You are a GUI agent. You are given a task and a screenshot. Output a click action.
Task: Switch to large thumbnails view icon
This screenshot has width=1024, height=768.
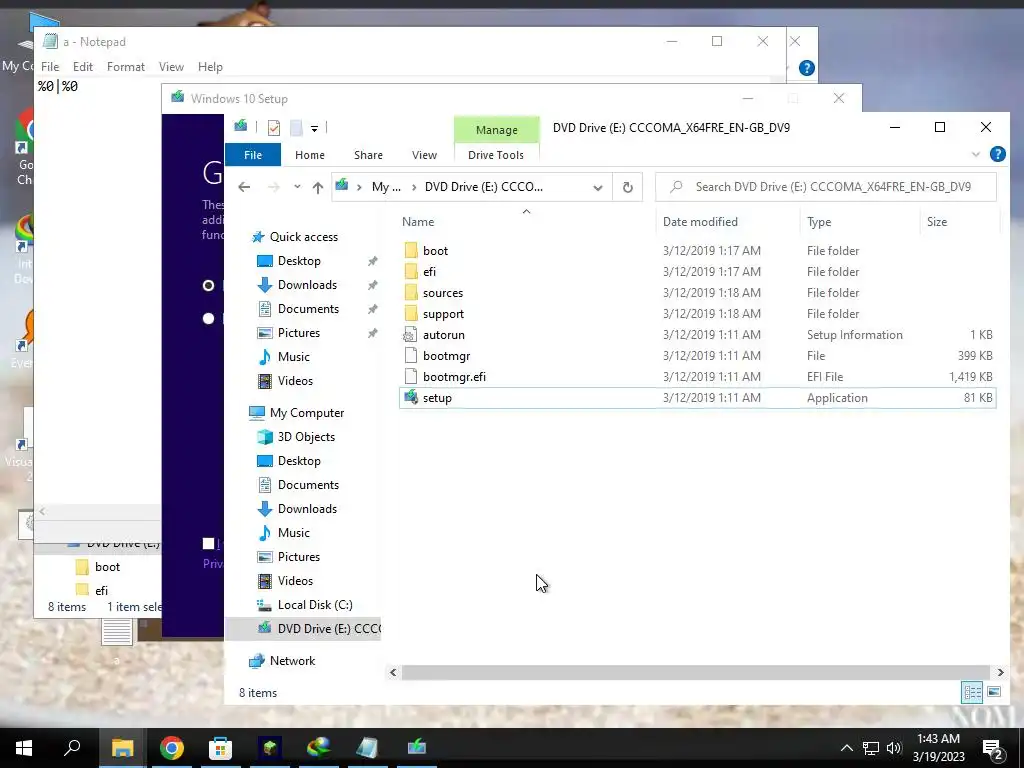[x=994, y=692]
